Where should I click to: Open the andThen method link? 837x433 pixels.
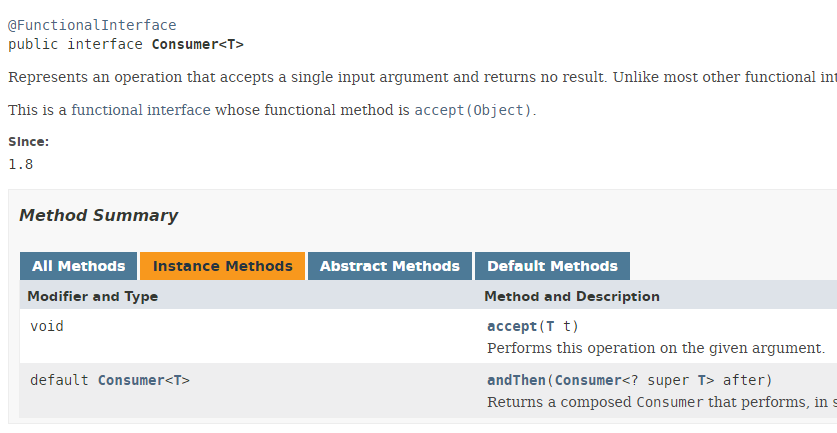pos(516,380)
